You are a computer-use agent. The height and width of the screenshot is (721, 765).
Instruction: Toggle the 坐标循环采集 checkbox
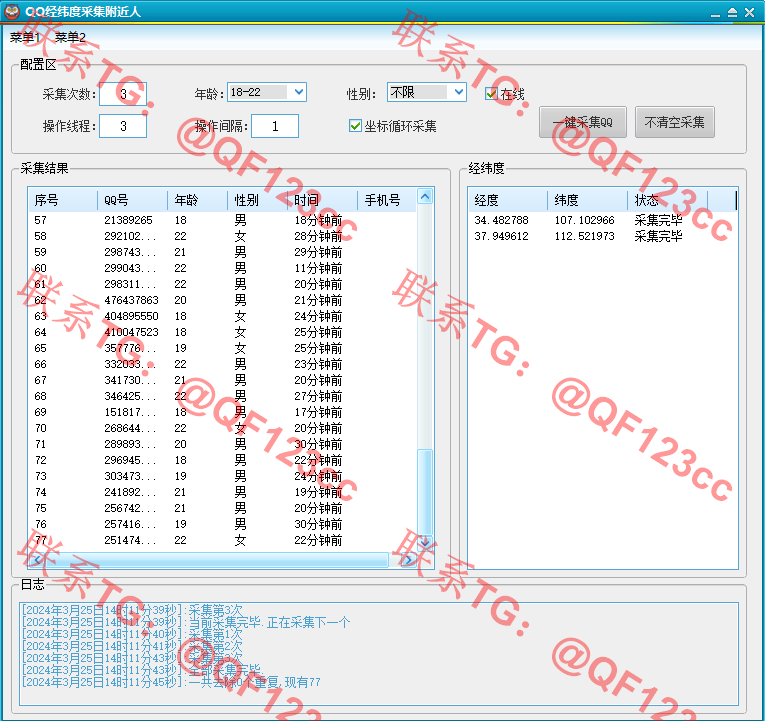(355, 126)
